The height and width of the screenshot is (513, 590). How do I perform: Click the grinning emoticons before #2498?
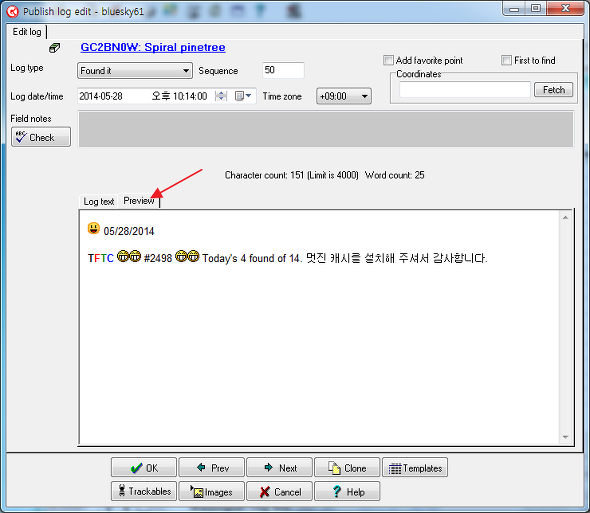[129, 256]
